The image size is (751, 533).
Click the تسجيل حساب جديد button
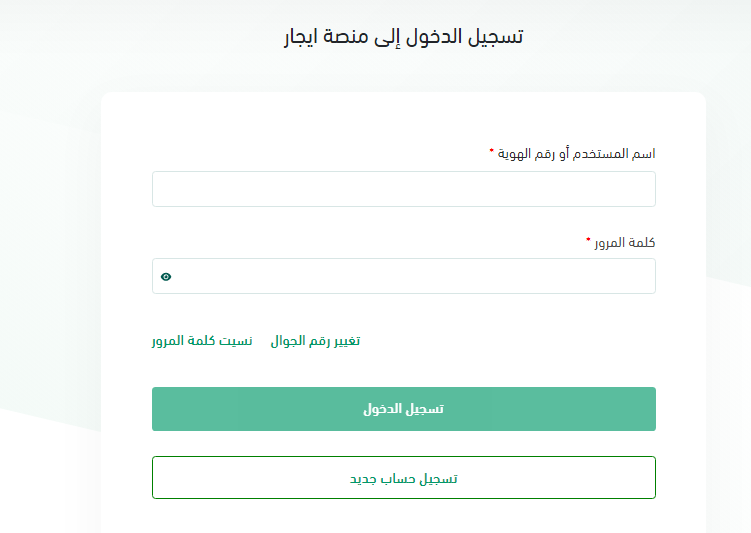pyautogui.click(x=403, y=478)
